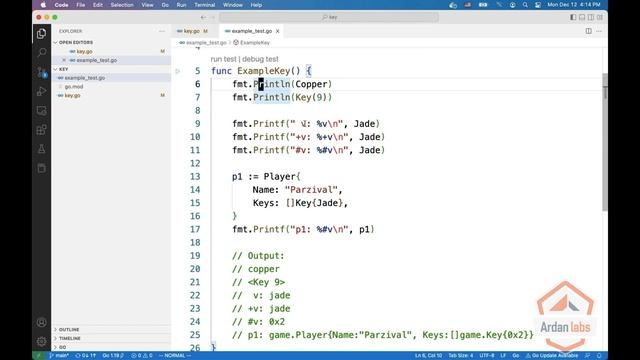Open the Selection menu
This screenshot has width=640, height=360.
coord(122,5)
